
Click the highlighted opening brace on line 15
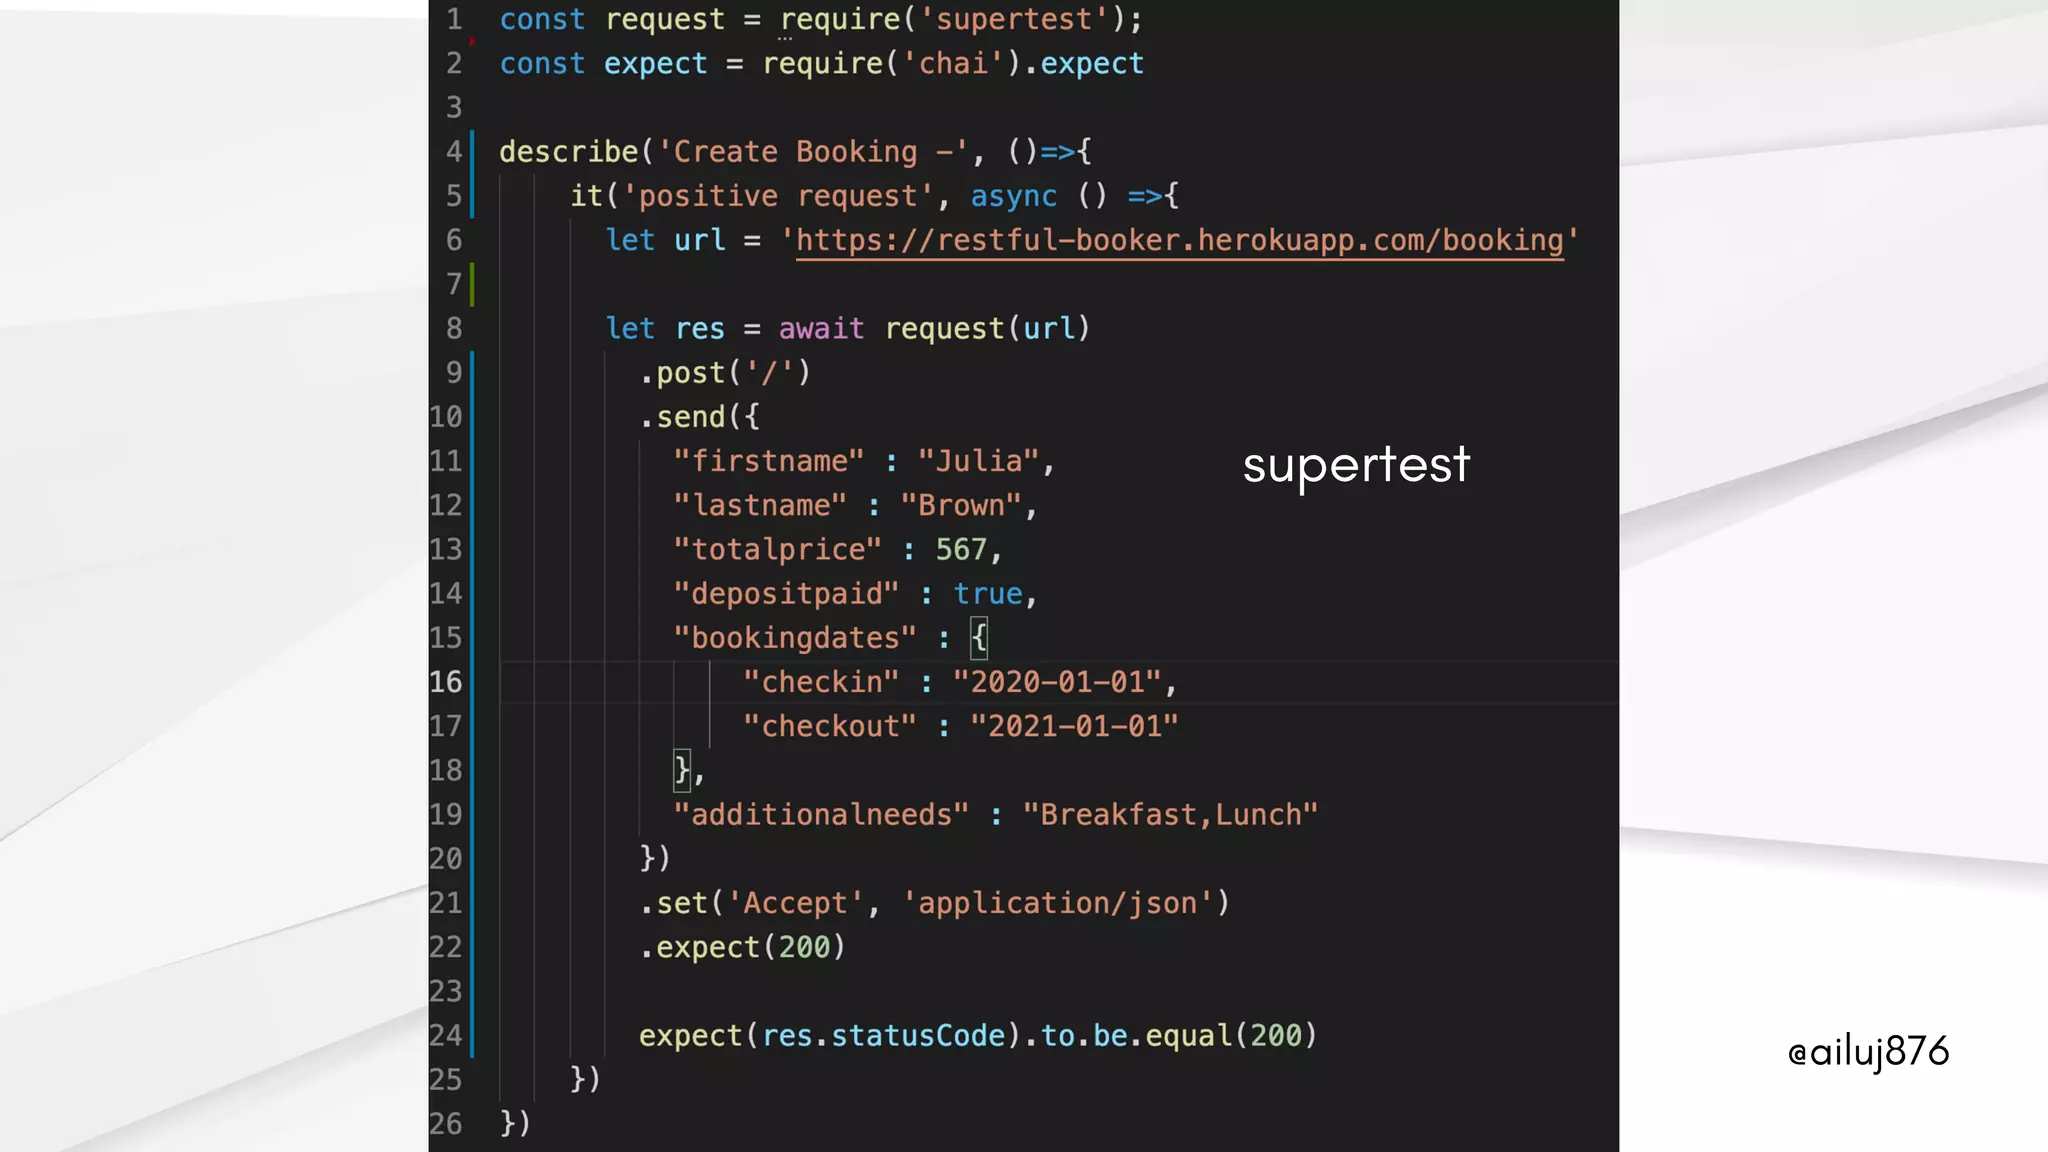click(979, 638)
